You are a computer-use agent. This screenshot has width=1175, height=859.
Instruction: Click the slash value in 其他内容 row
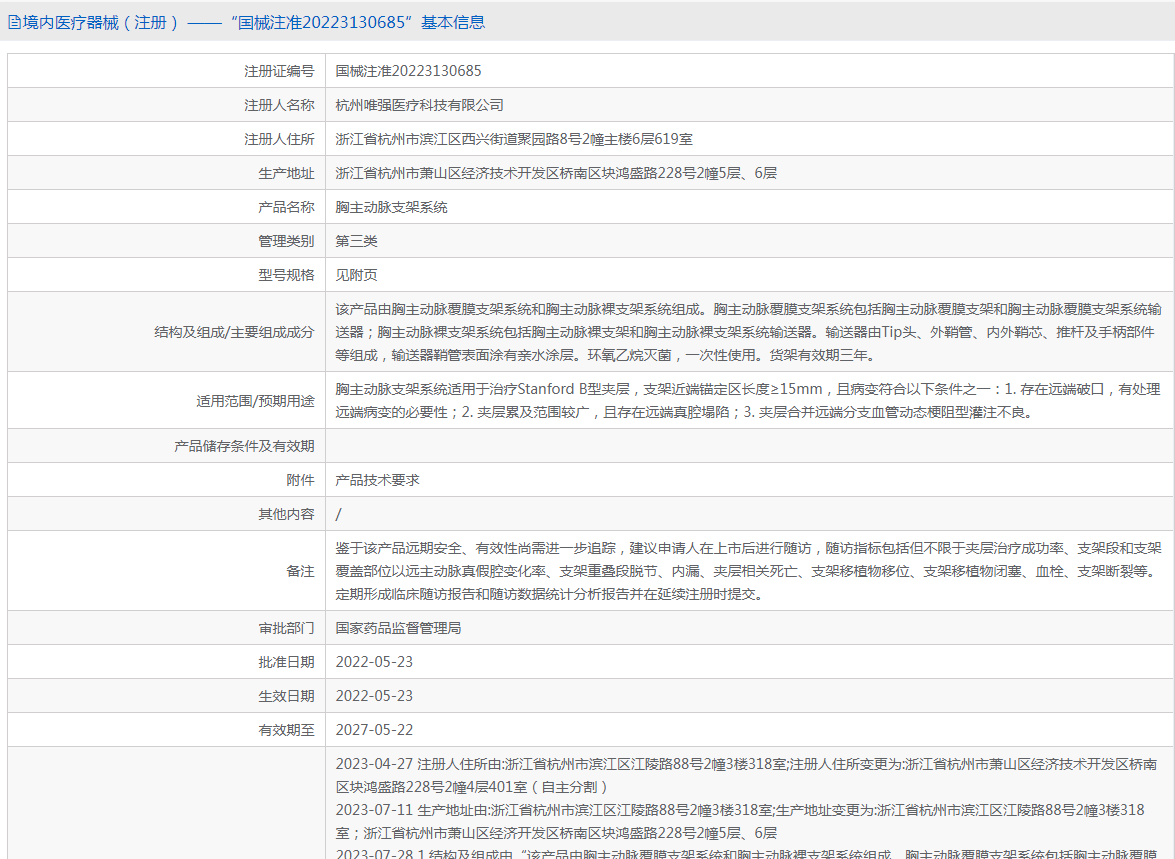(x=339, y=514)
